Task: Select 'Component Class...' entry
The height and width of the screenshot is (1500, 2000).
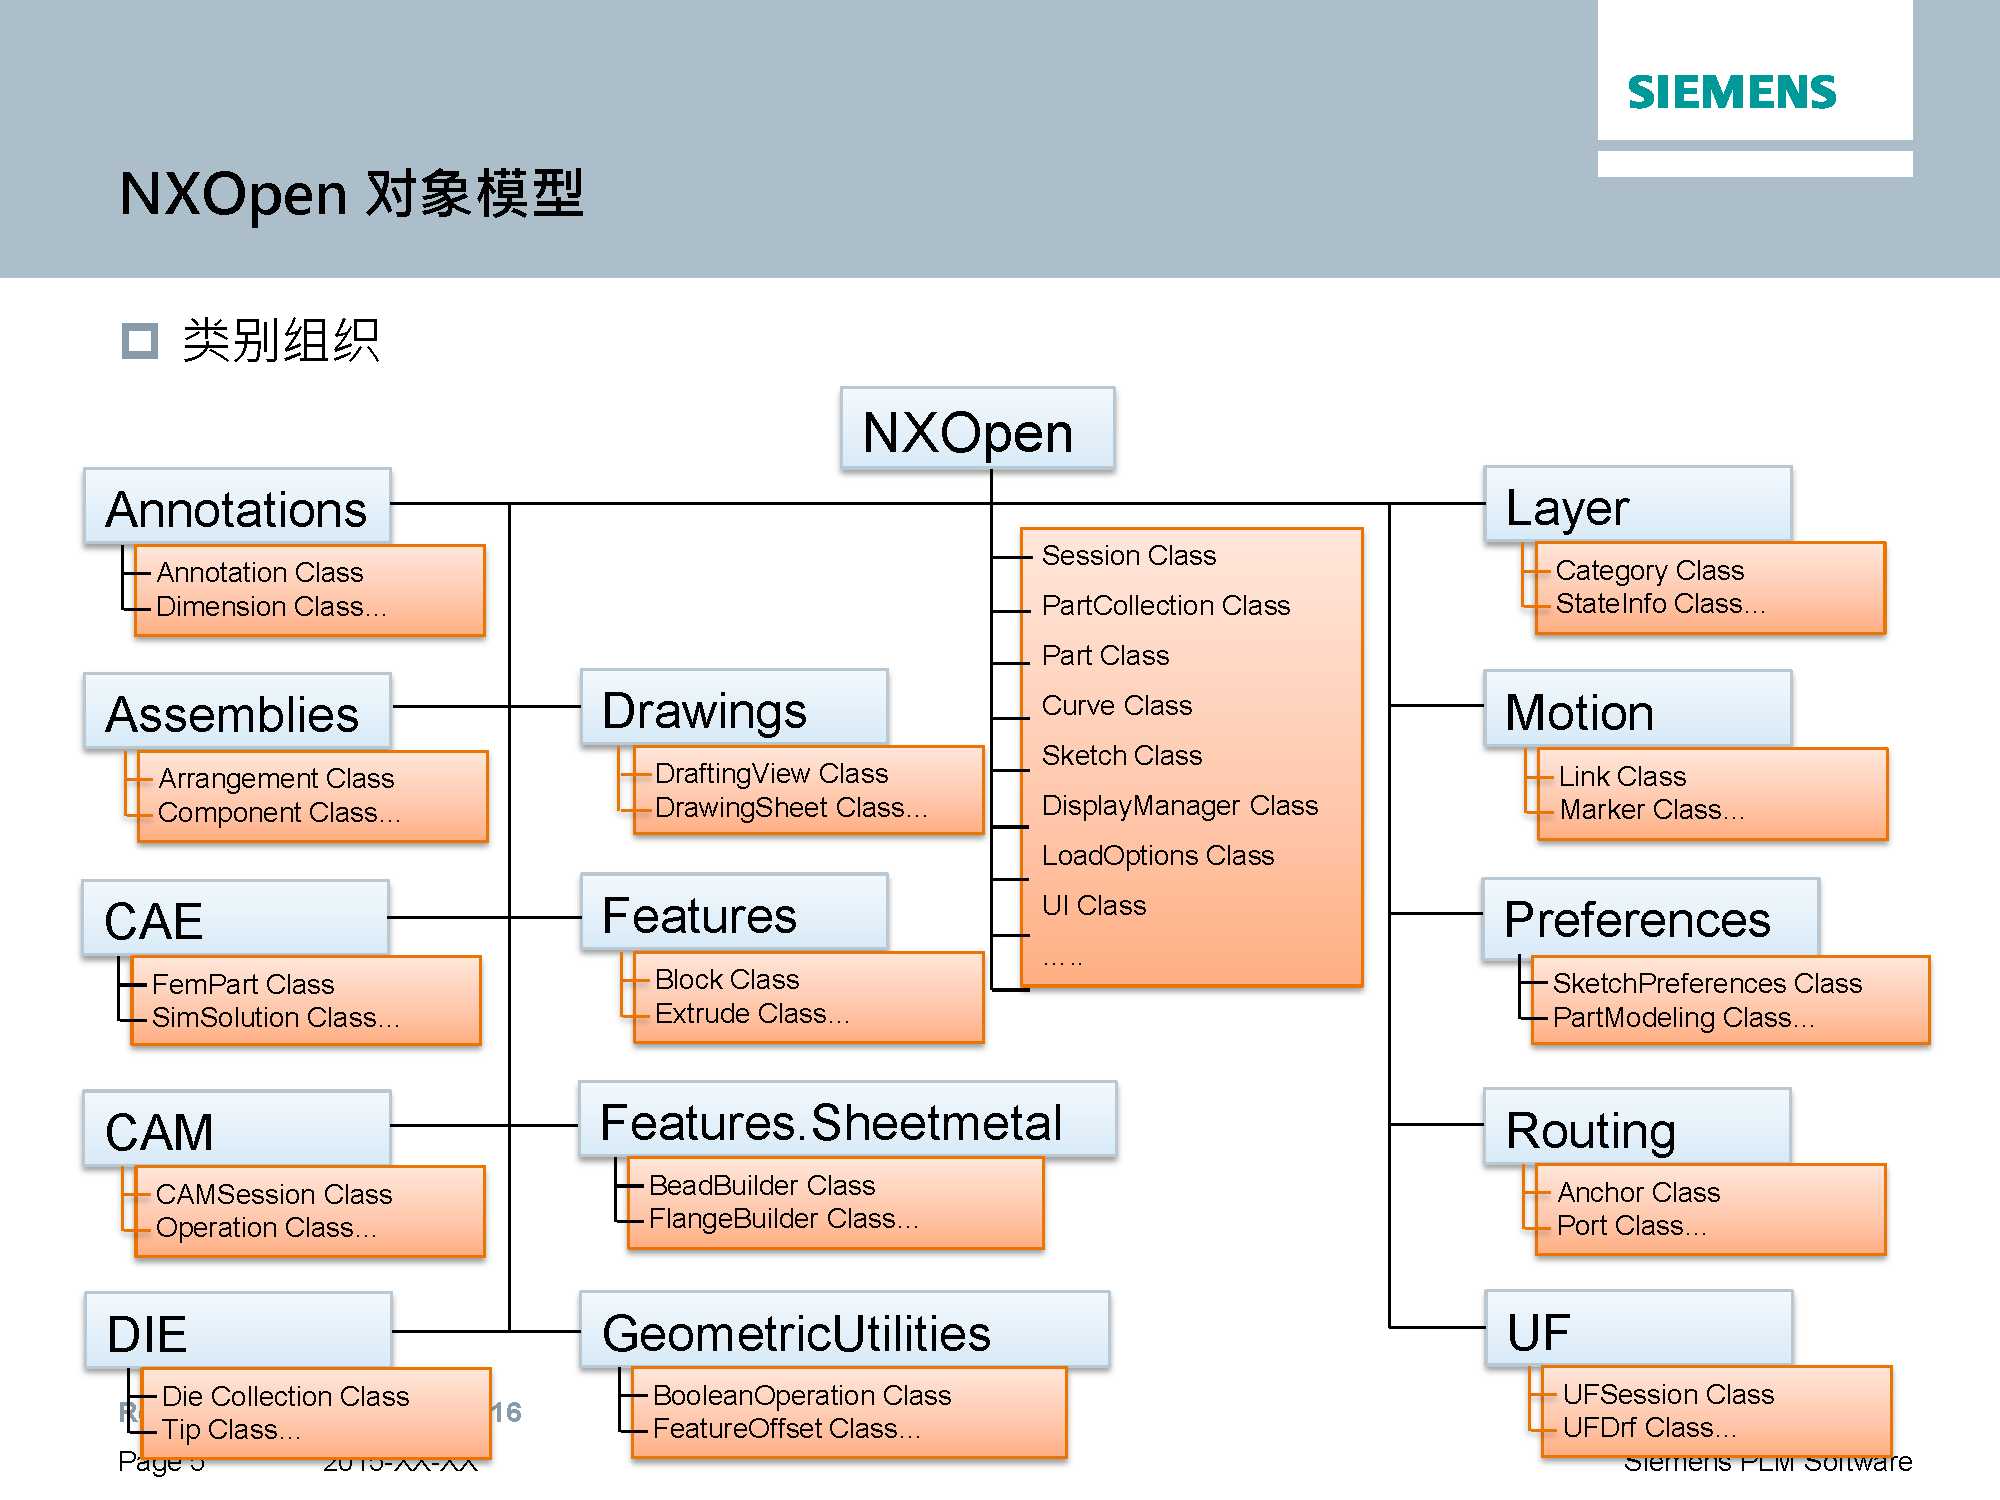Action: click(279, 812)
